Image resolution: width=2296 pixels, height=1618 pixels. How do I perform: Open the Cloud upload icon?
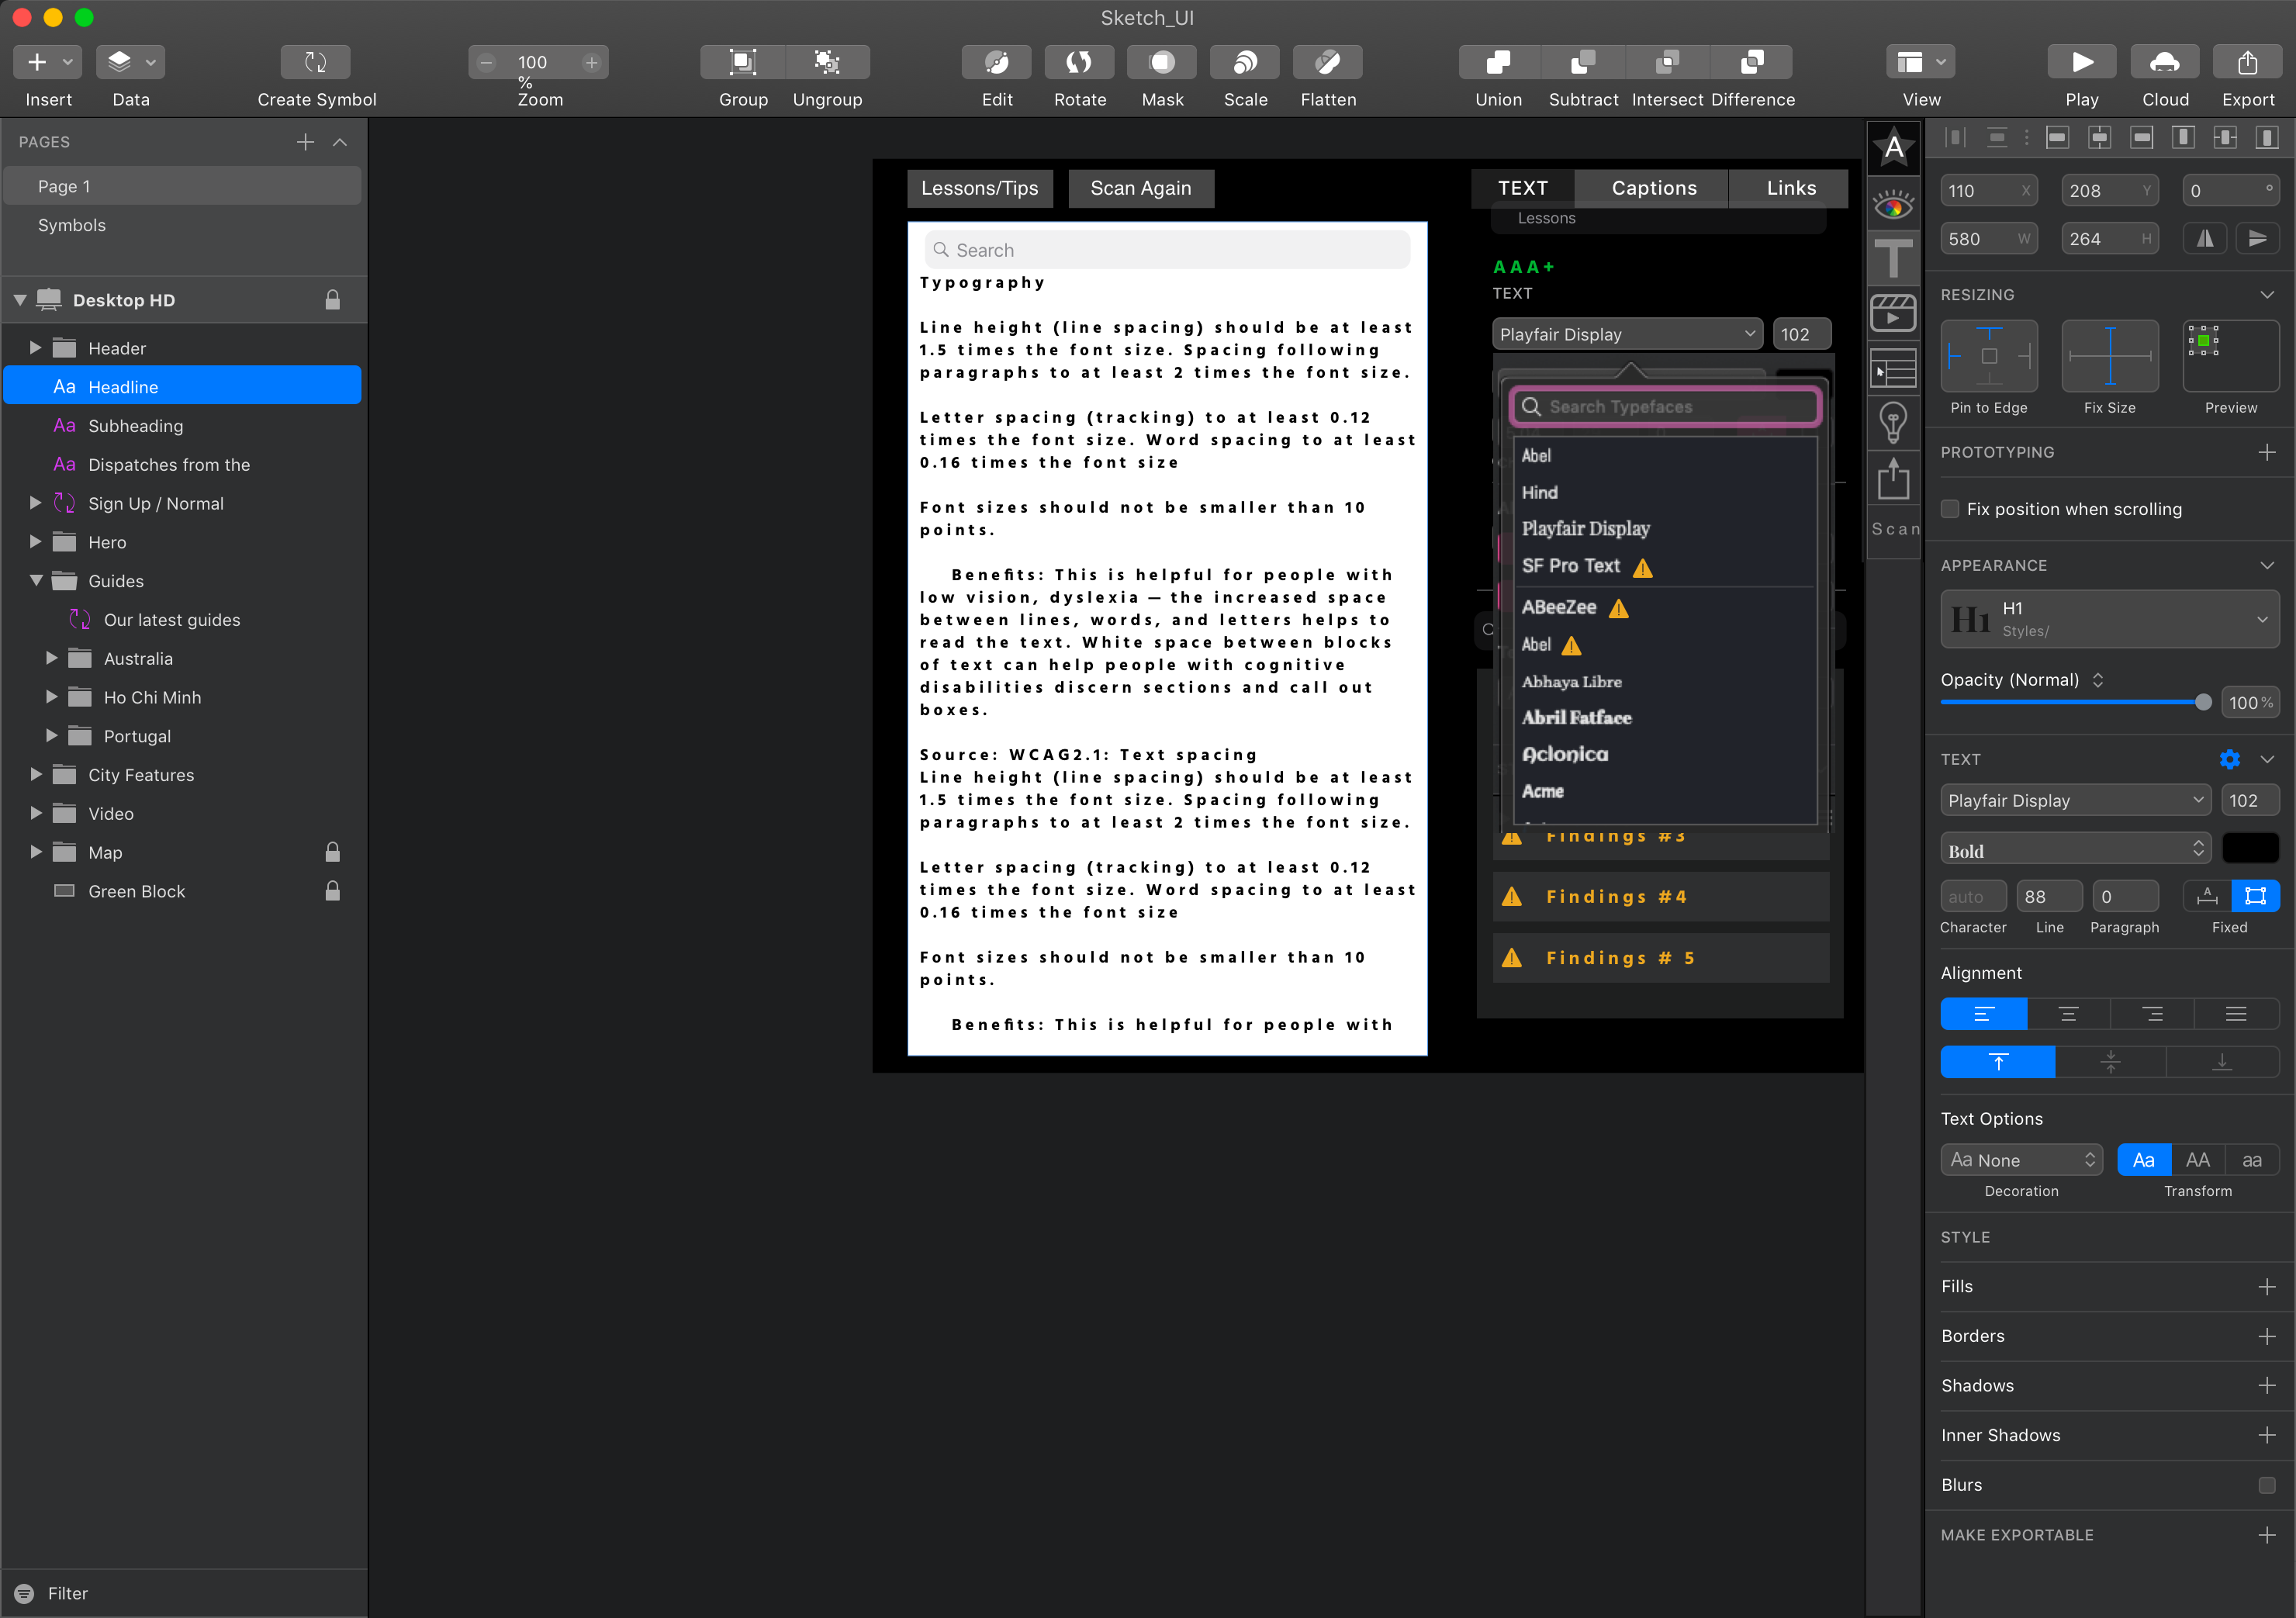[x=2164, y=62]
